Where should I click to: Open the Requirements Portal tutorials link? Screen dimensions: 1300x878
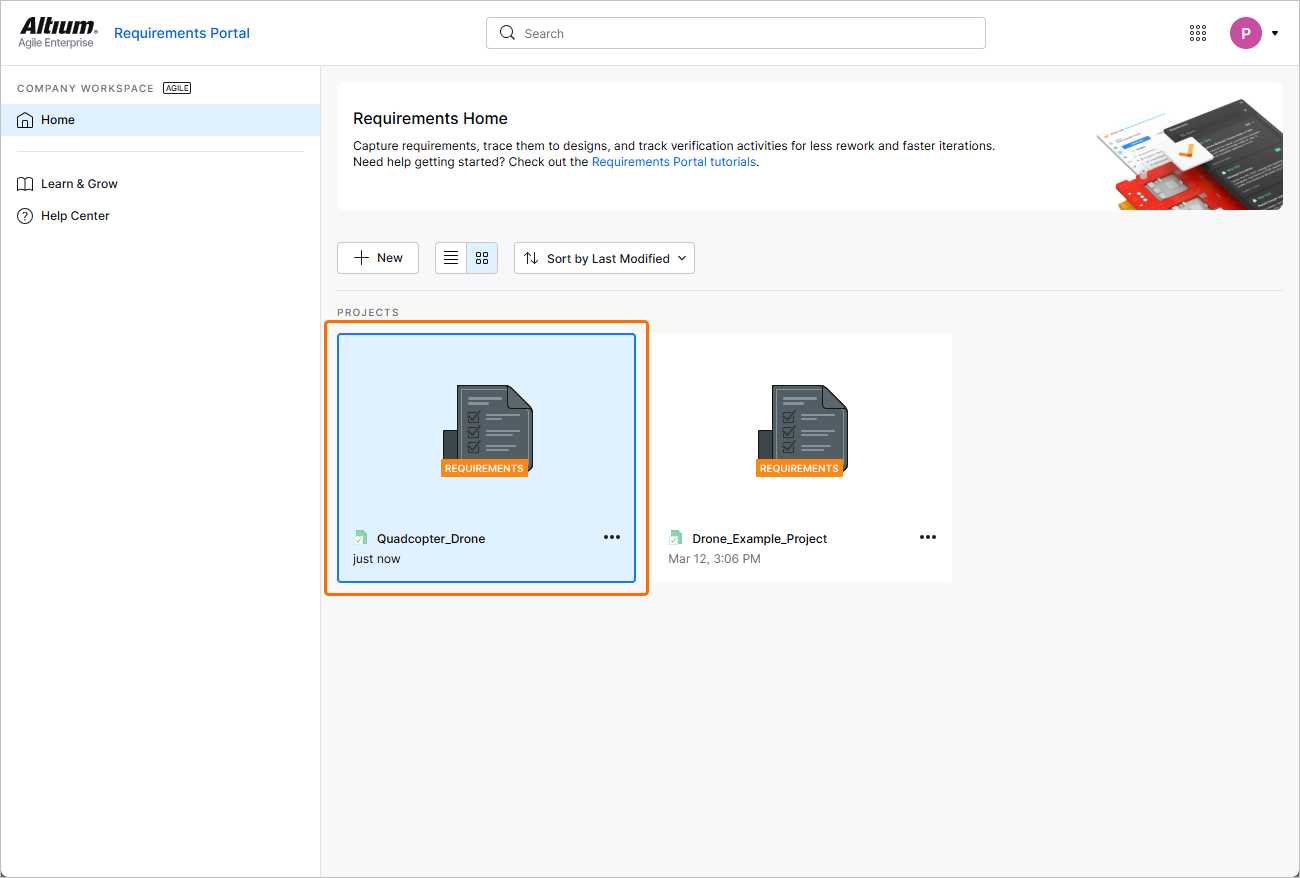click(674, 162)
